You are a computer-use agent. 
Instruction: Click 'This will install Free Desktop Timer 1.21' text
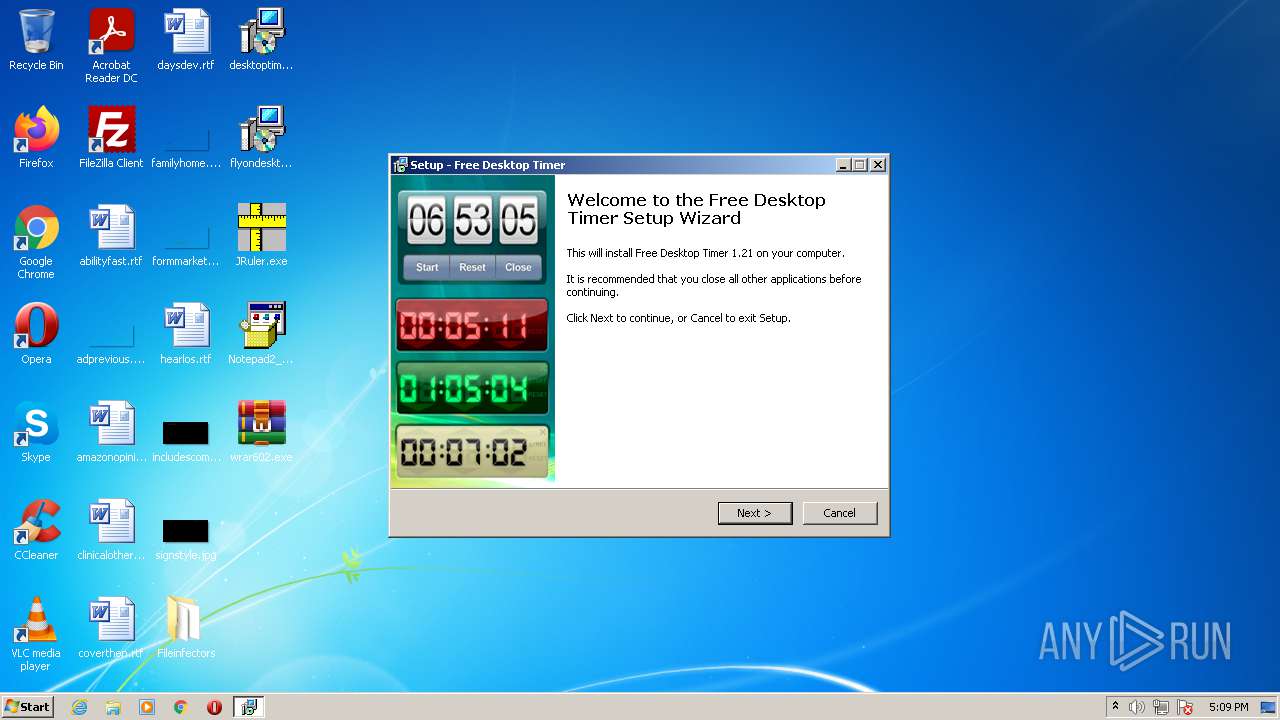click(705, 253)
